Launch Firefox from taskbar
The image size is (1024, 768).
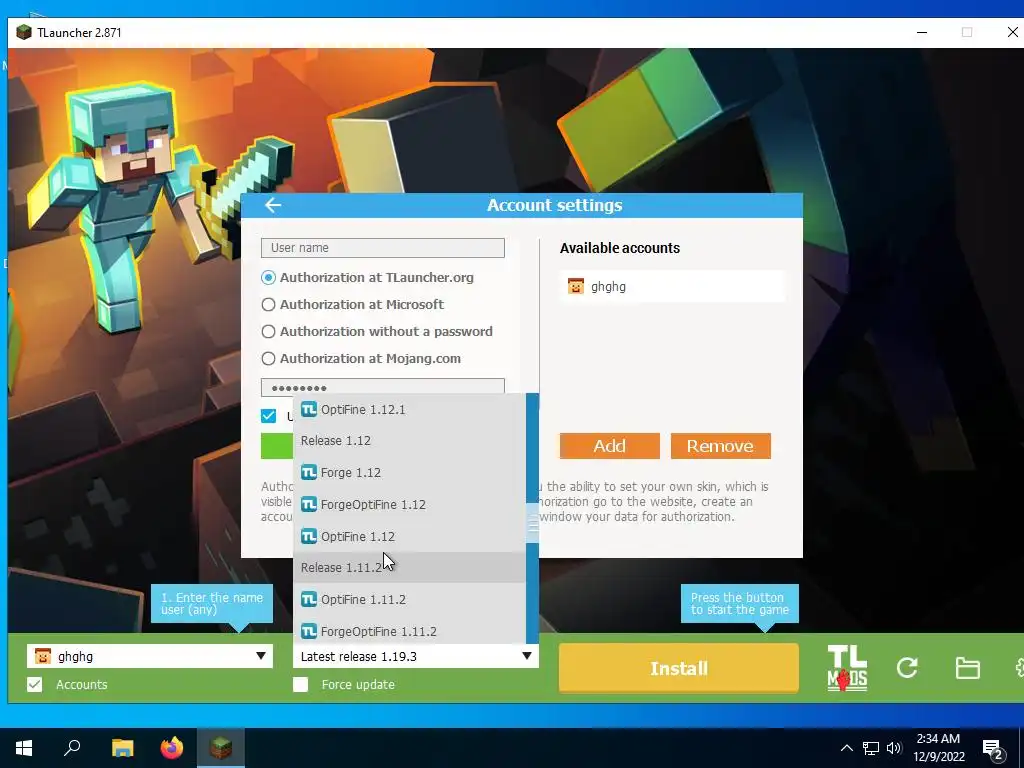172,748
